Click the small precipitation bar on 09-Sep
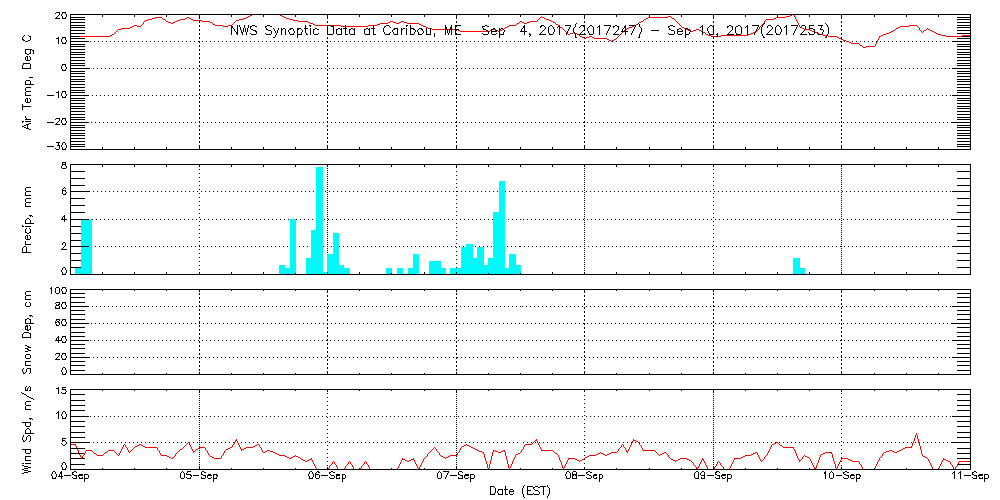The image size is (1000, 500). point(797,265)
